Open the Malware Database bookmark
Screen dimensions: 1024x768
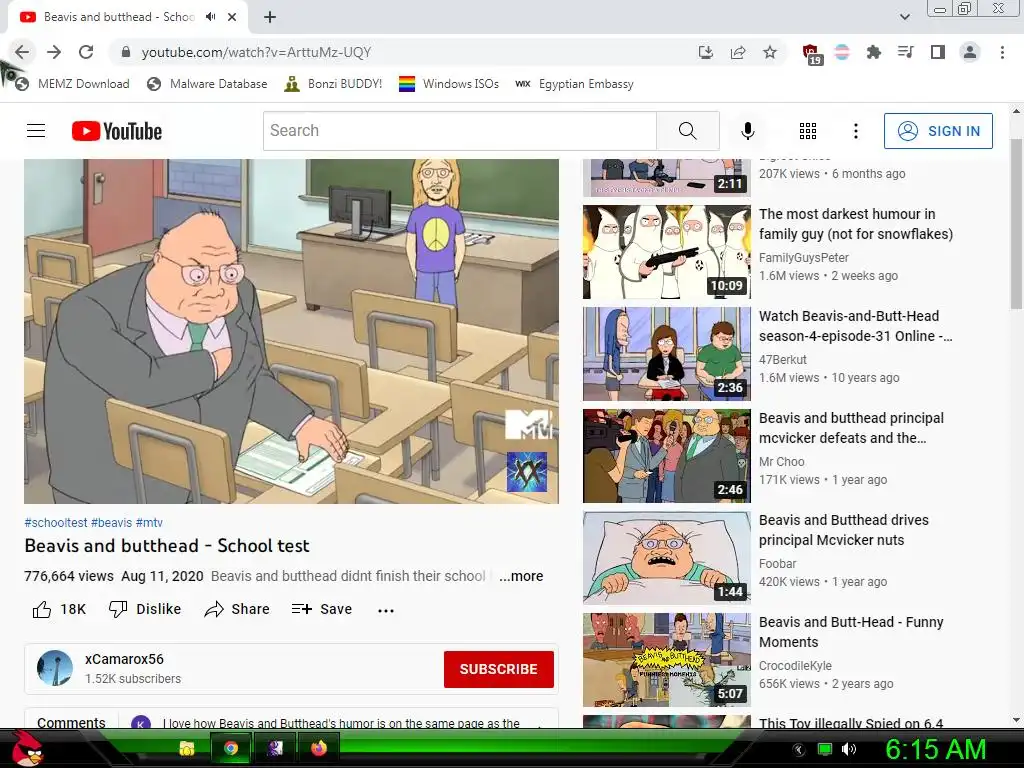click(208, 84)
